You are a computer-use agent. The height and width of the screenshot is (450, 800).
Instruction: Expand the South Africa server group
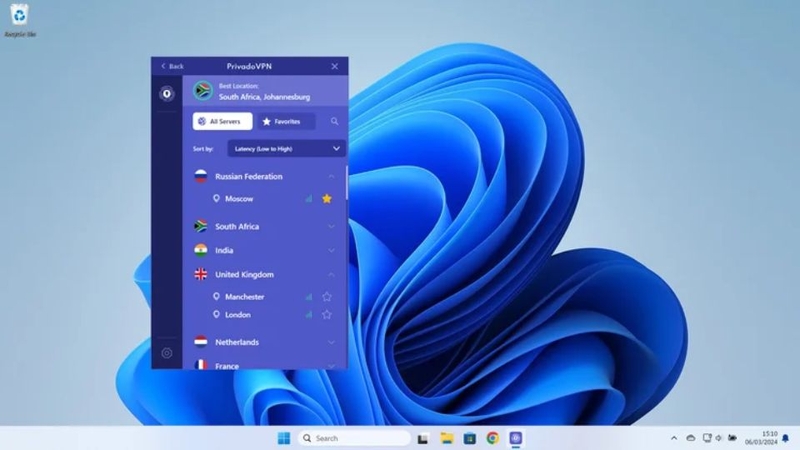tap(331, 227)
